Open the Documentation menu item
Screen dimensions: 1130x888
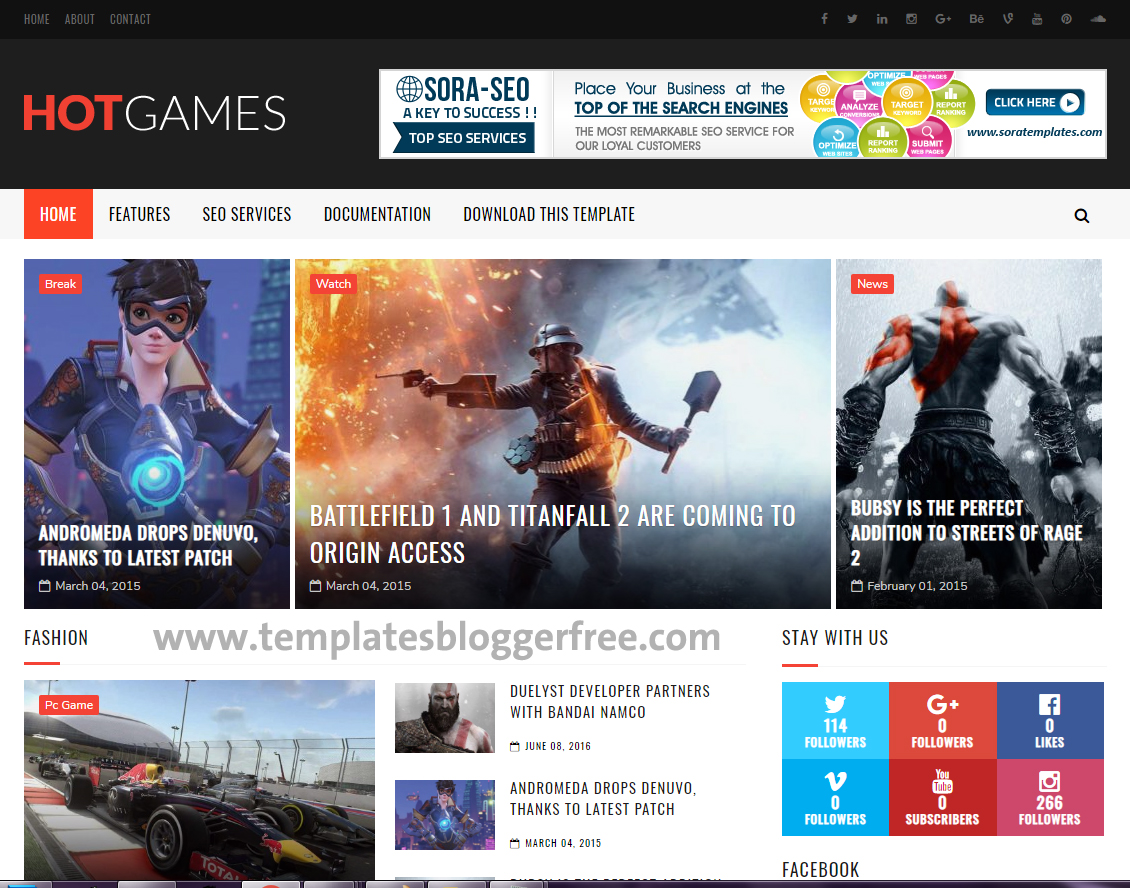pyautogui.click(x=377, y=214)
